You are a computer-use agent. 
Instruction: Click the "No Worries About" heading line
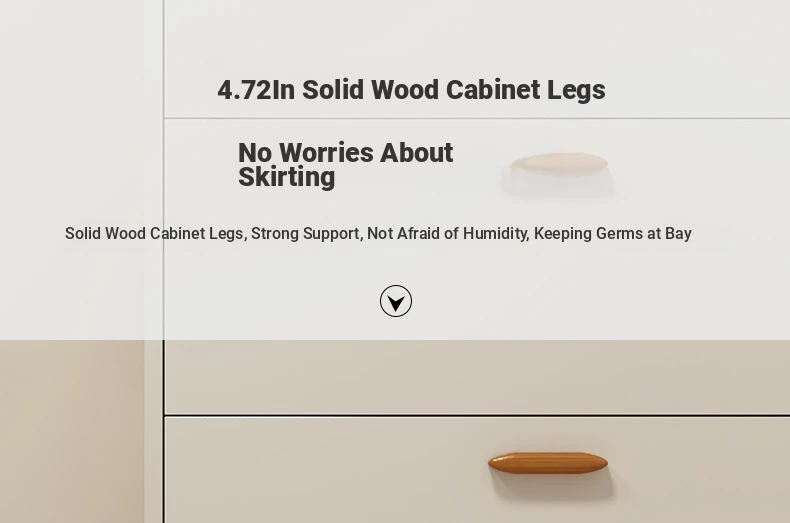(x=346, y=153)
